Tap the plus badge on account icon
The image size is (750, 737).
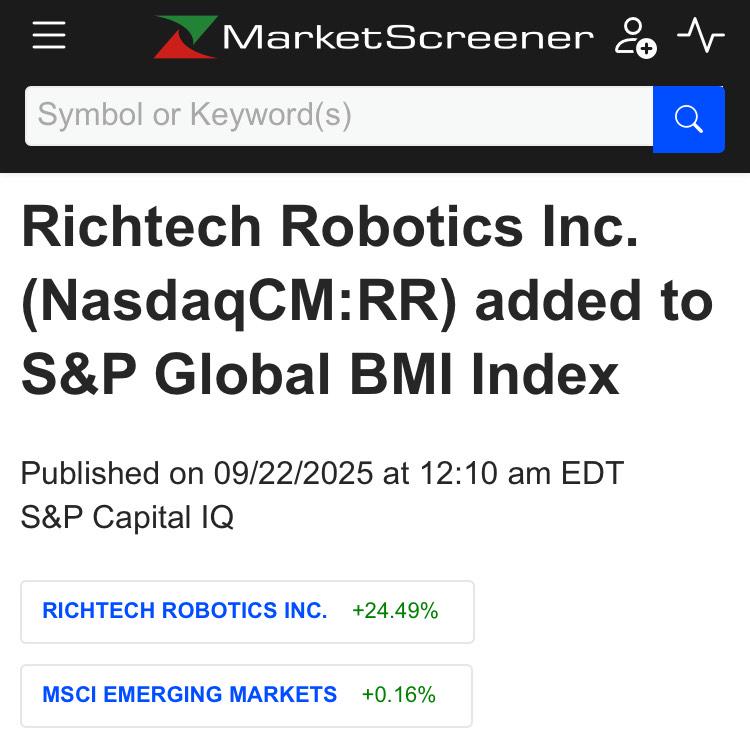pos(646,47)
